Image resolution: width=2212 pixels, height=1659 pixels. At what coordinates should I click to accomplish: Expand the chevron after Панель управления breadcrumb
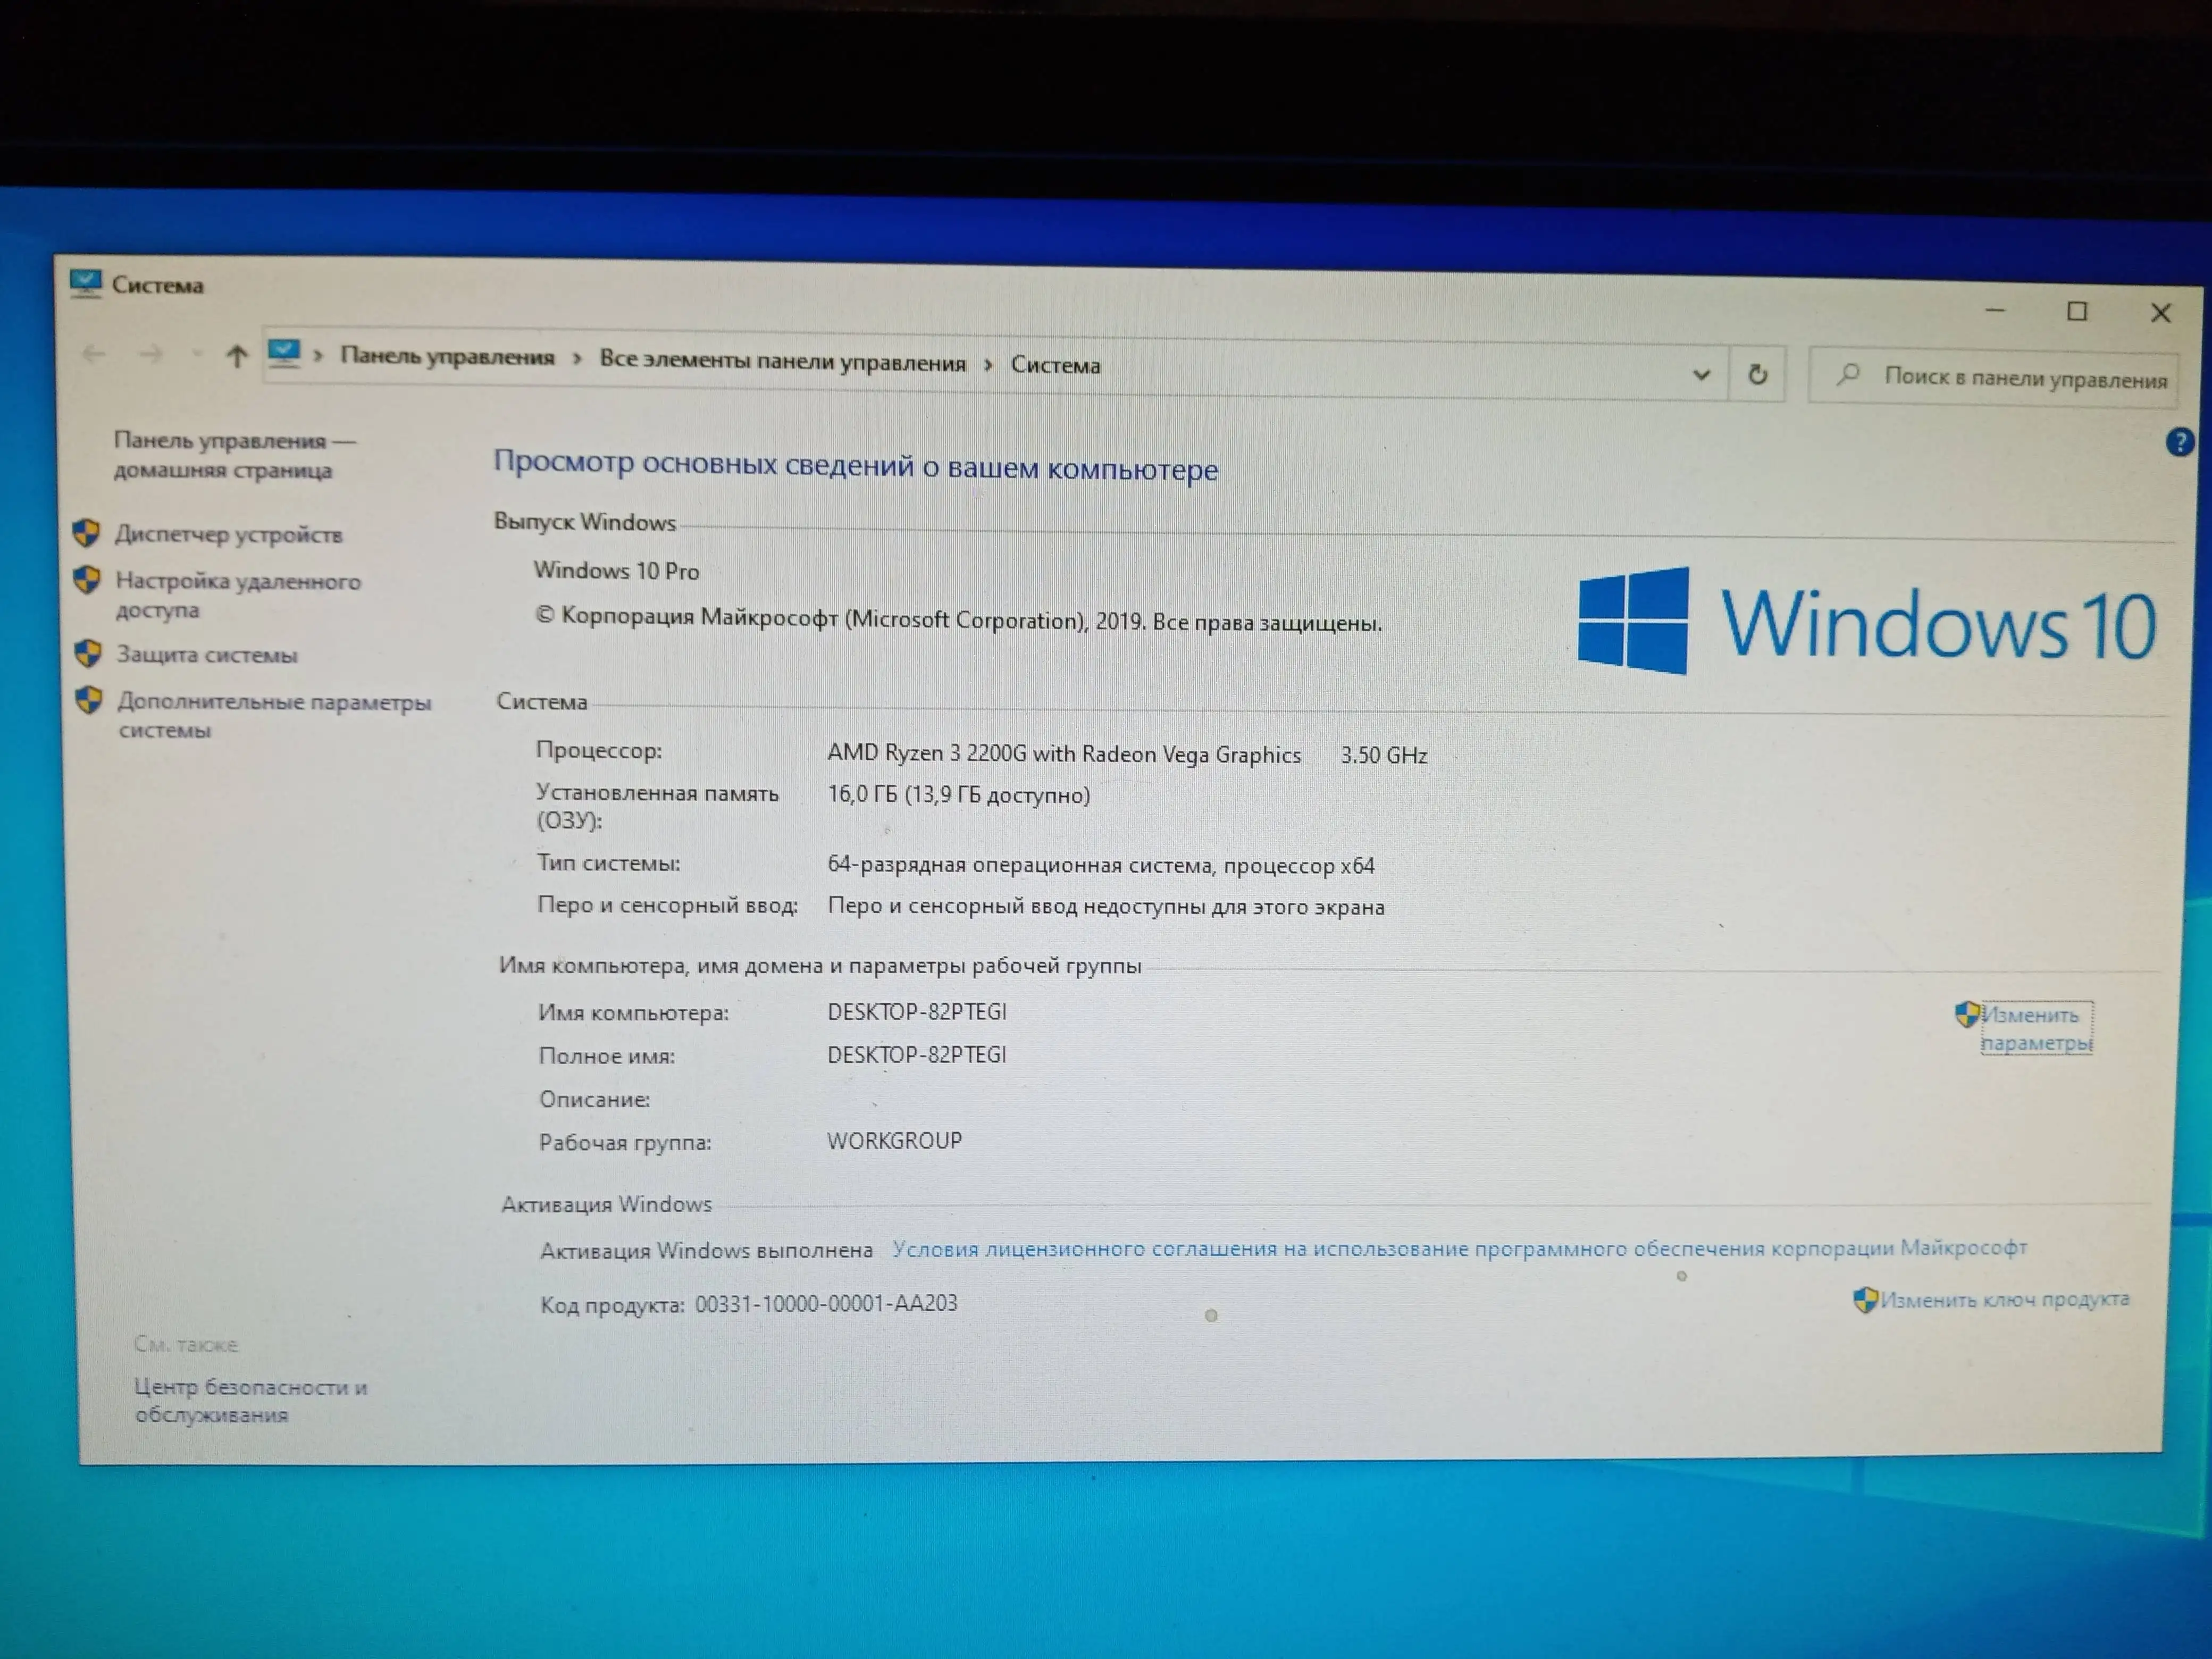(x=577, y=359)
